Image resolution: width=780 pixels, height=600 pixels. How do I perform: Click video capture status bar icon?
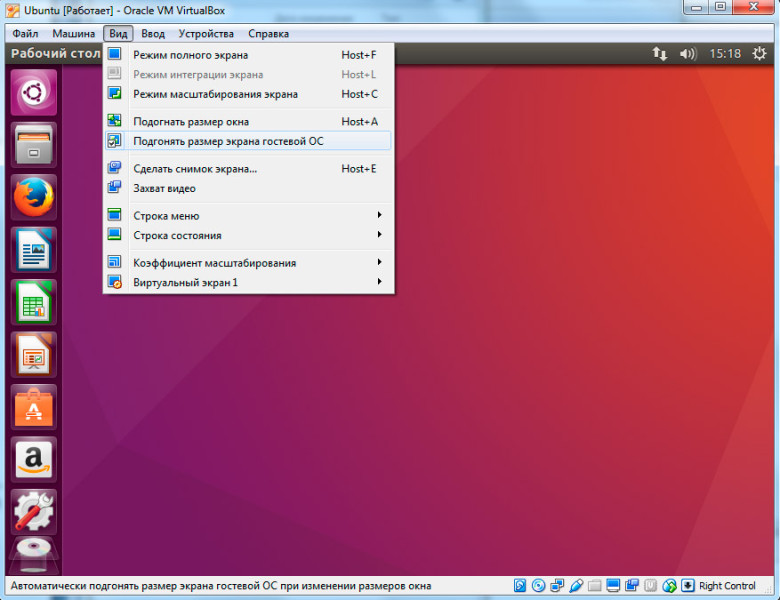632,586
